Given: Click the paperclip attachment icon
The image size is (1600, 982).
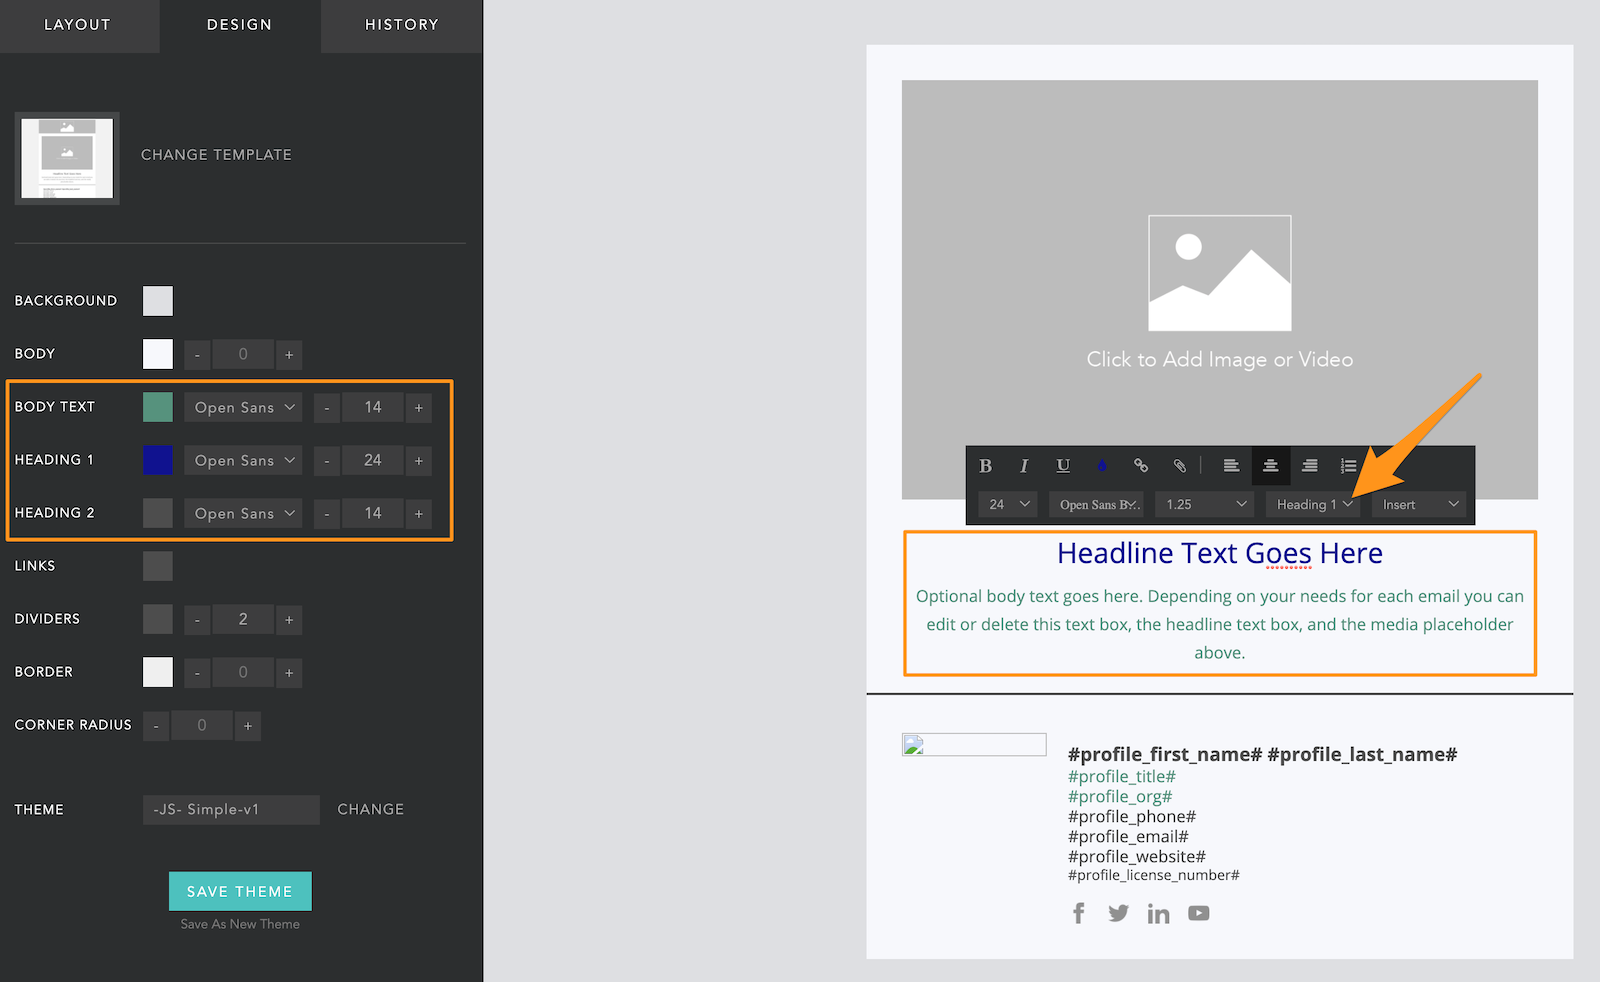Looking at the screenshot, I should pos(1180,466).
